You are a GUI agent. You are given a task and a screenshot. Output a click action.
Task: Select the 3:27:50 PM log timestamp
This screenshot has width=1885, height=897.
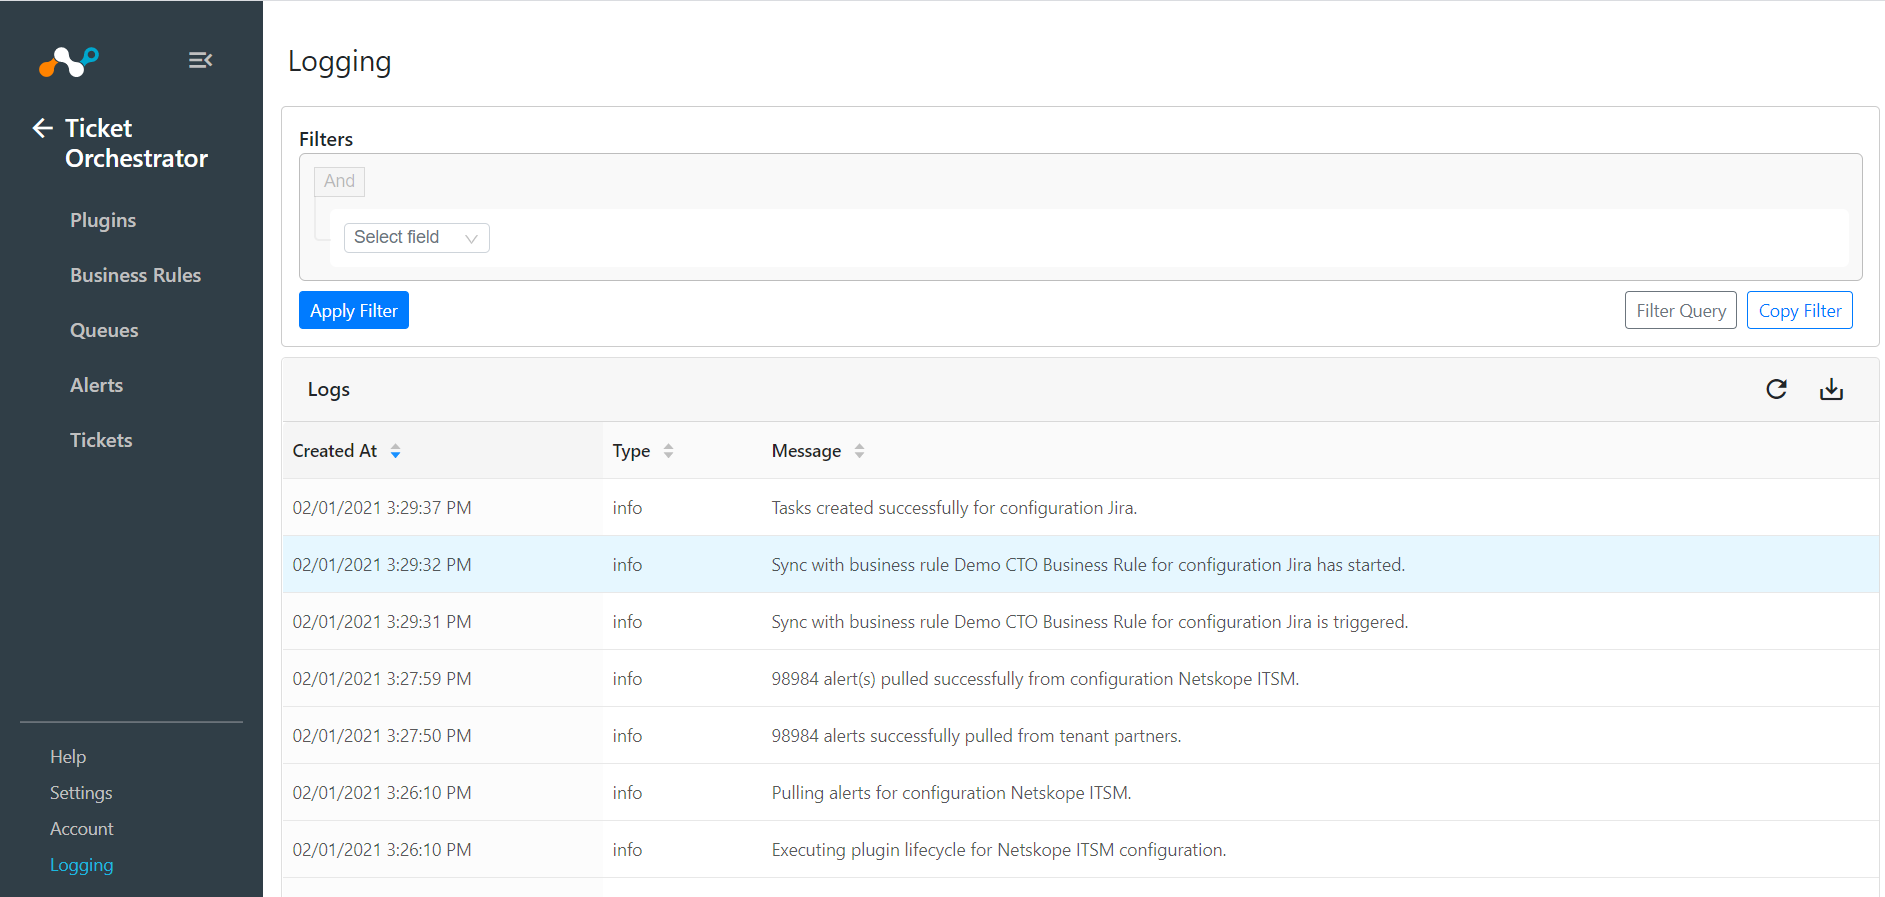[382, 736]
